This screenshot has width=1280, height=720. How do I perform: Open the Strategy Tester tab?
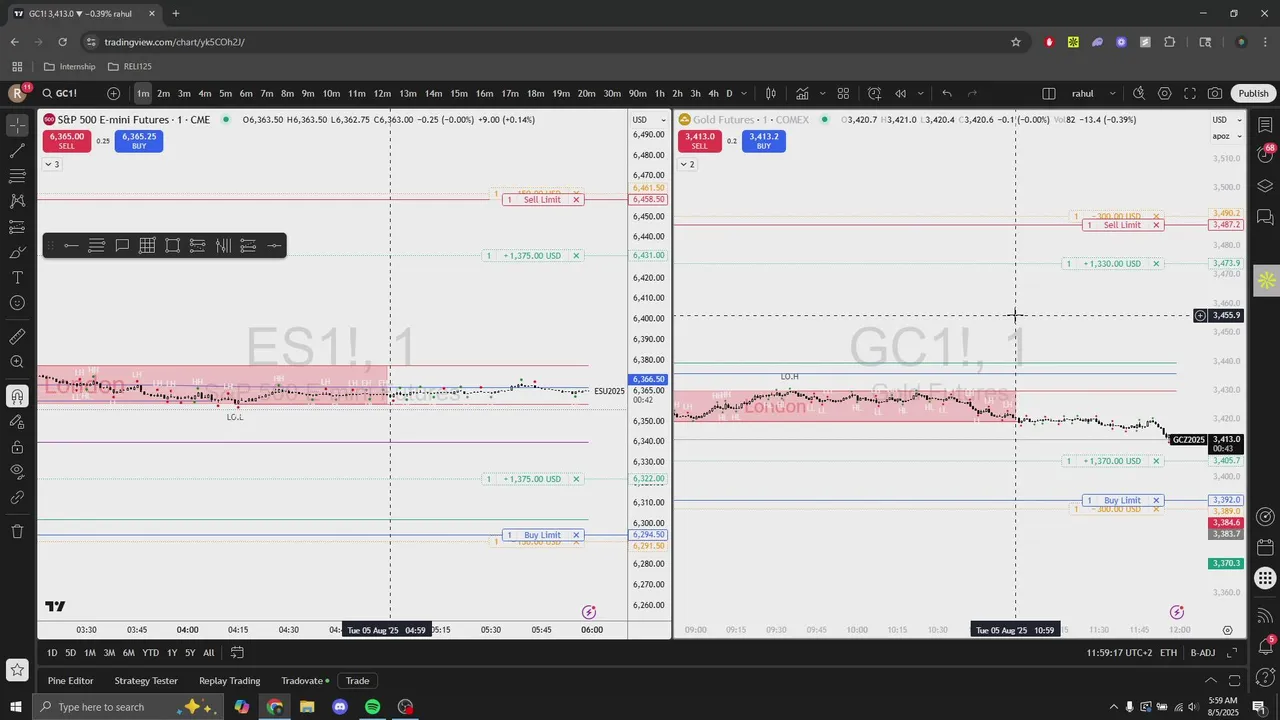click(x=146, y=681)
